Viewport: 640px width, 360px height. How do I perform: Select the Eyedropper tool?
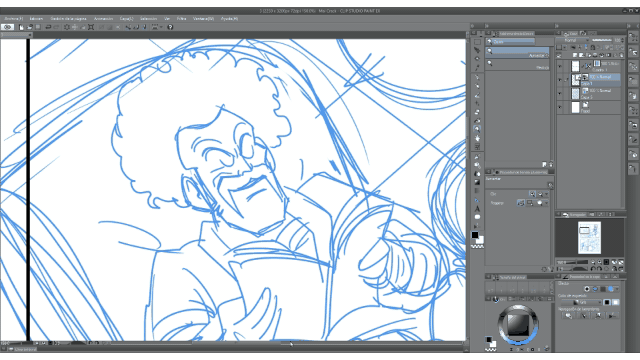[x=477, y=67]
